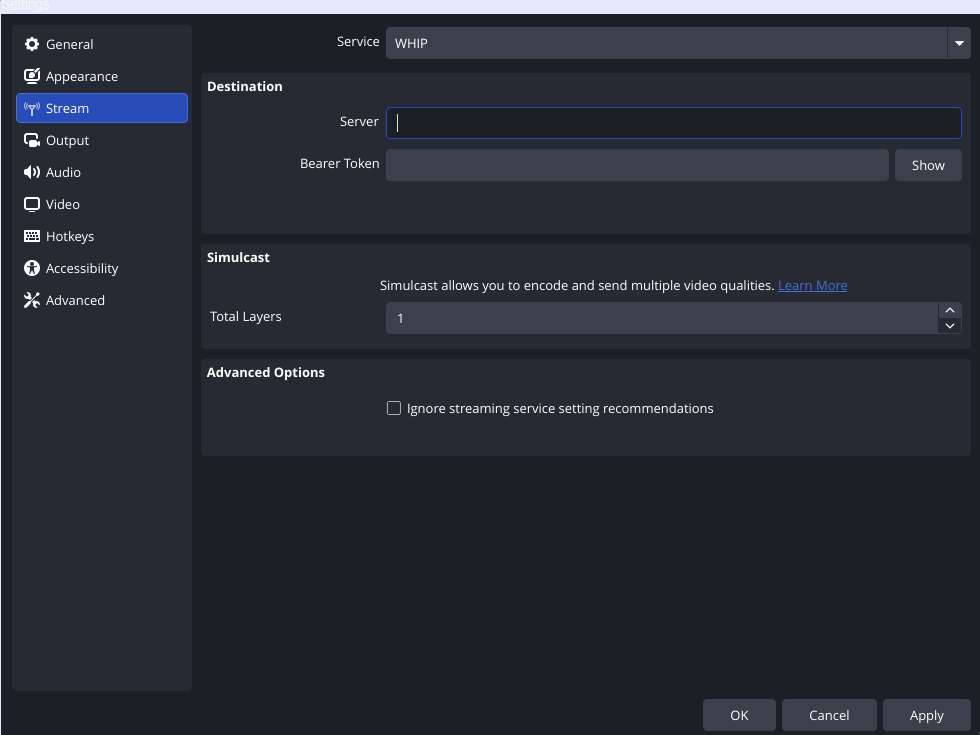
Task: Decrease Total Layers with down arrow
Action: pos(949,326)
